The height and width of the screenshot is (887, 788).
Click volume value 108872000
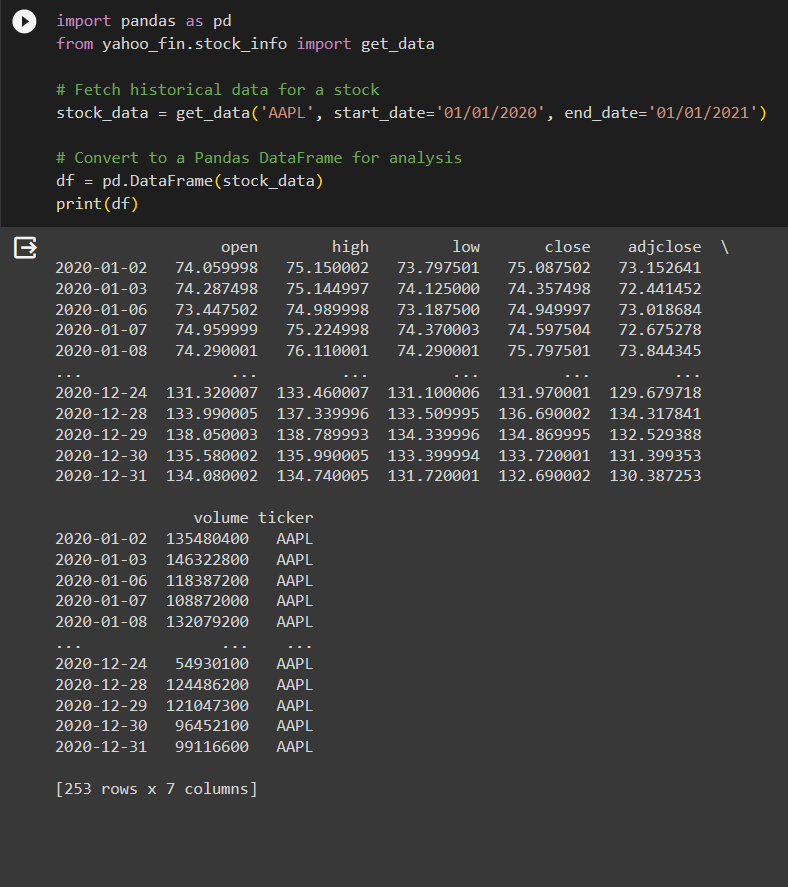pos(207,601)
